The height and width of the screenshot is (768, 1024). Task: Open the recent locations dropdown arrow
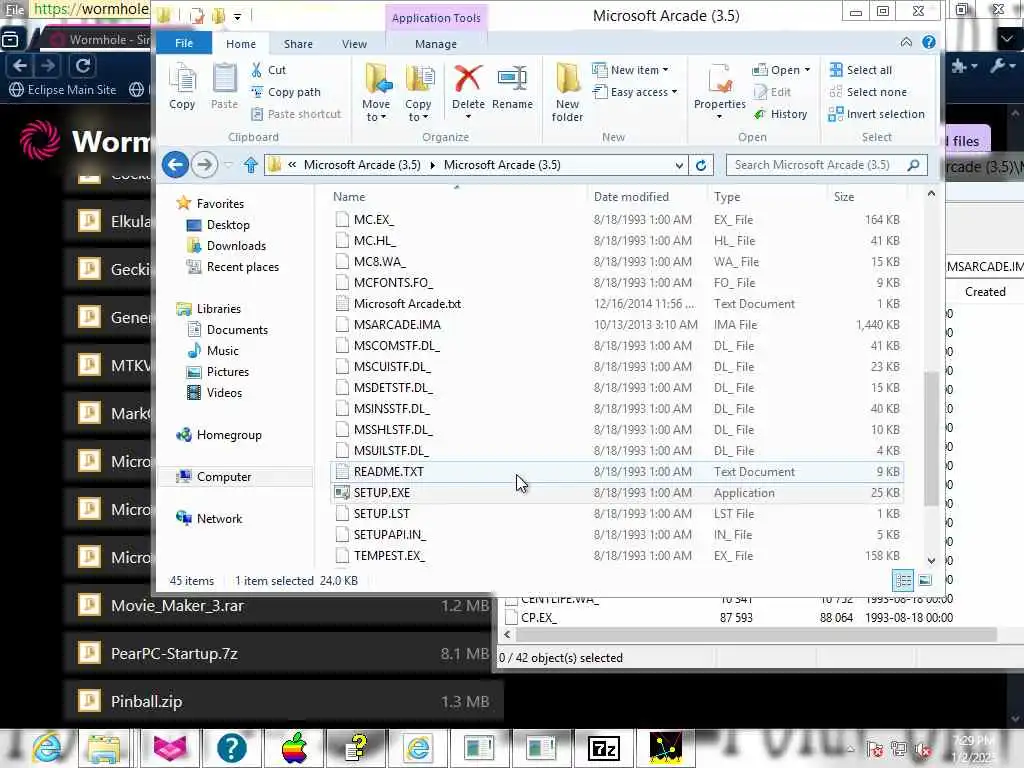point(229,165)
